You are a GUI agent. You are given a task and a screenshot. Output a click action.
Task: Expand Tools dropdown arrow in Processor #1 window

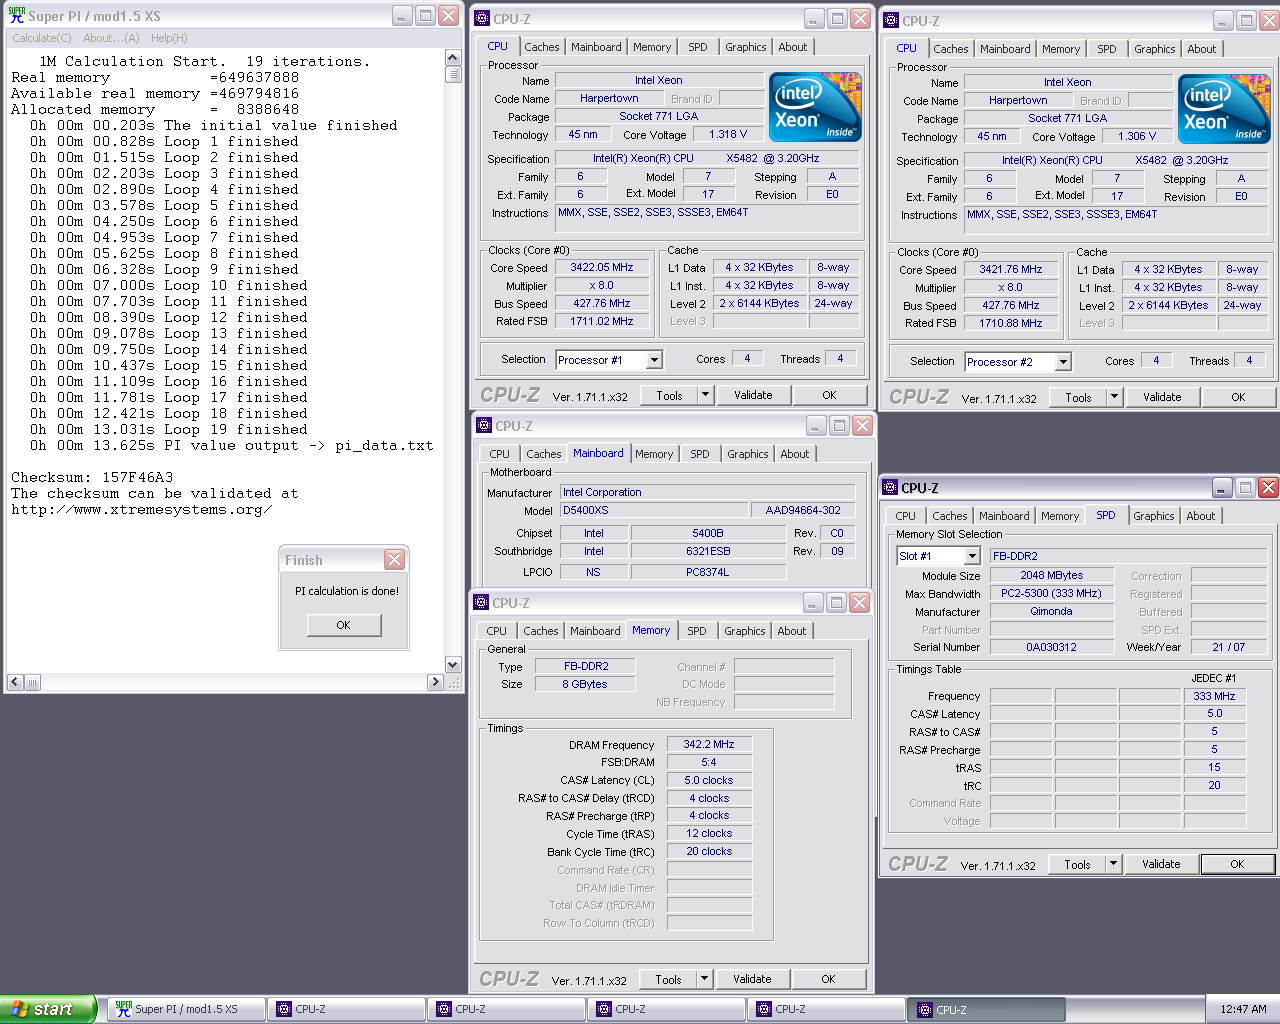point(705,395)
